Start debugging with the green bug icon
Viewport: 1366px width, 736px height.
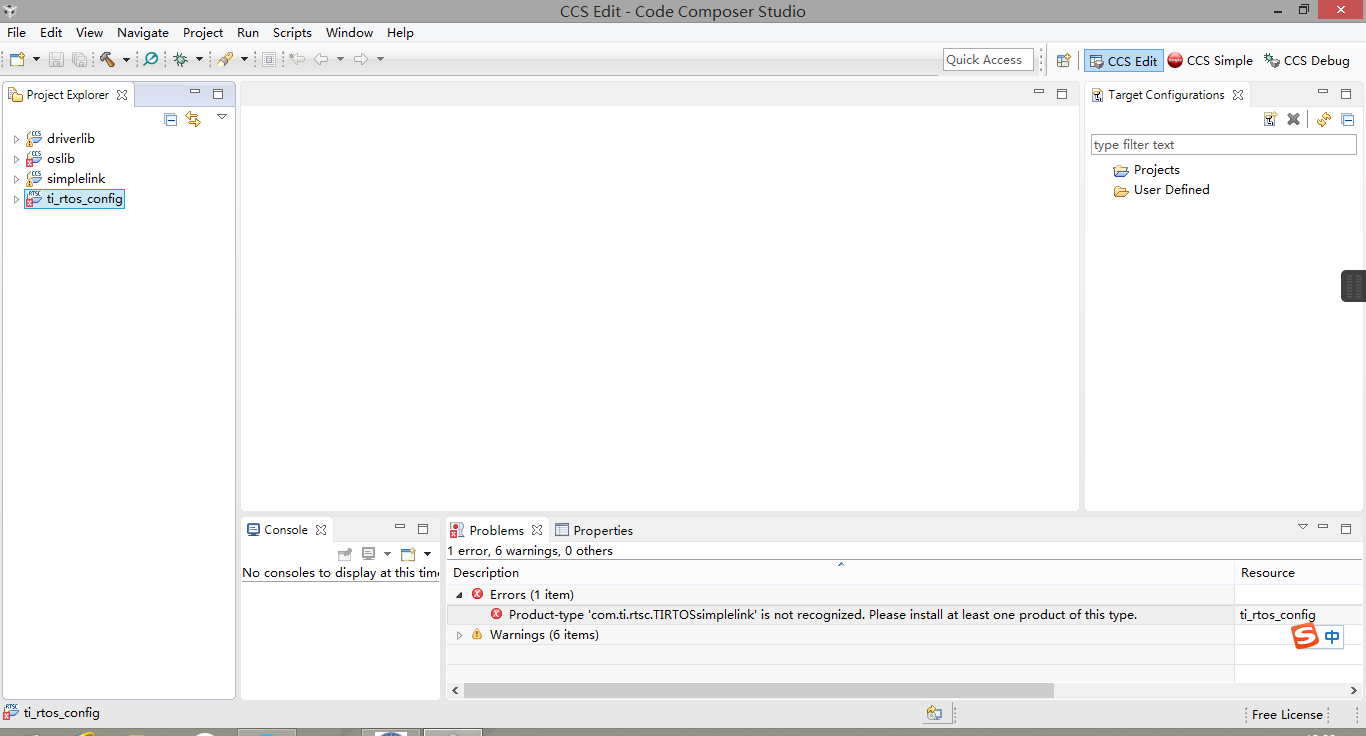tap(180, 60)
